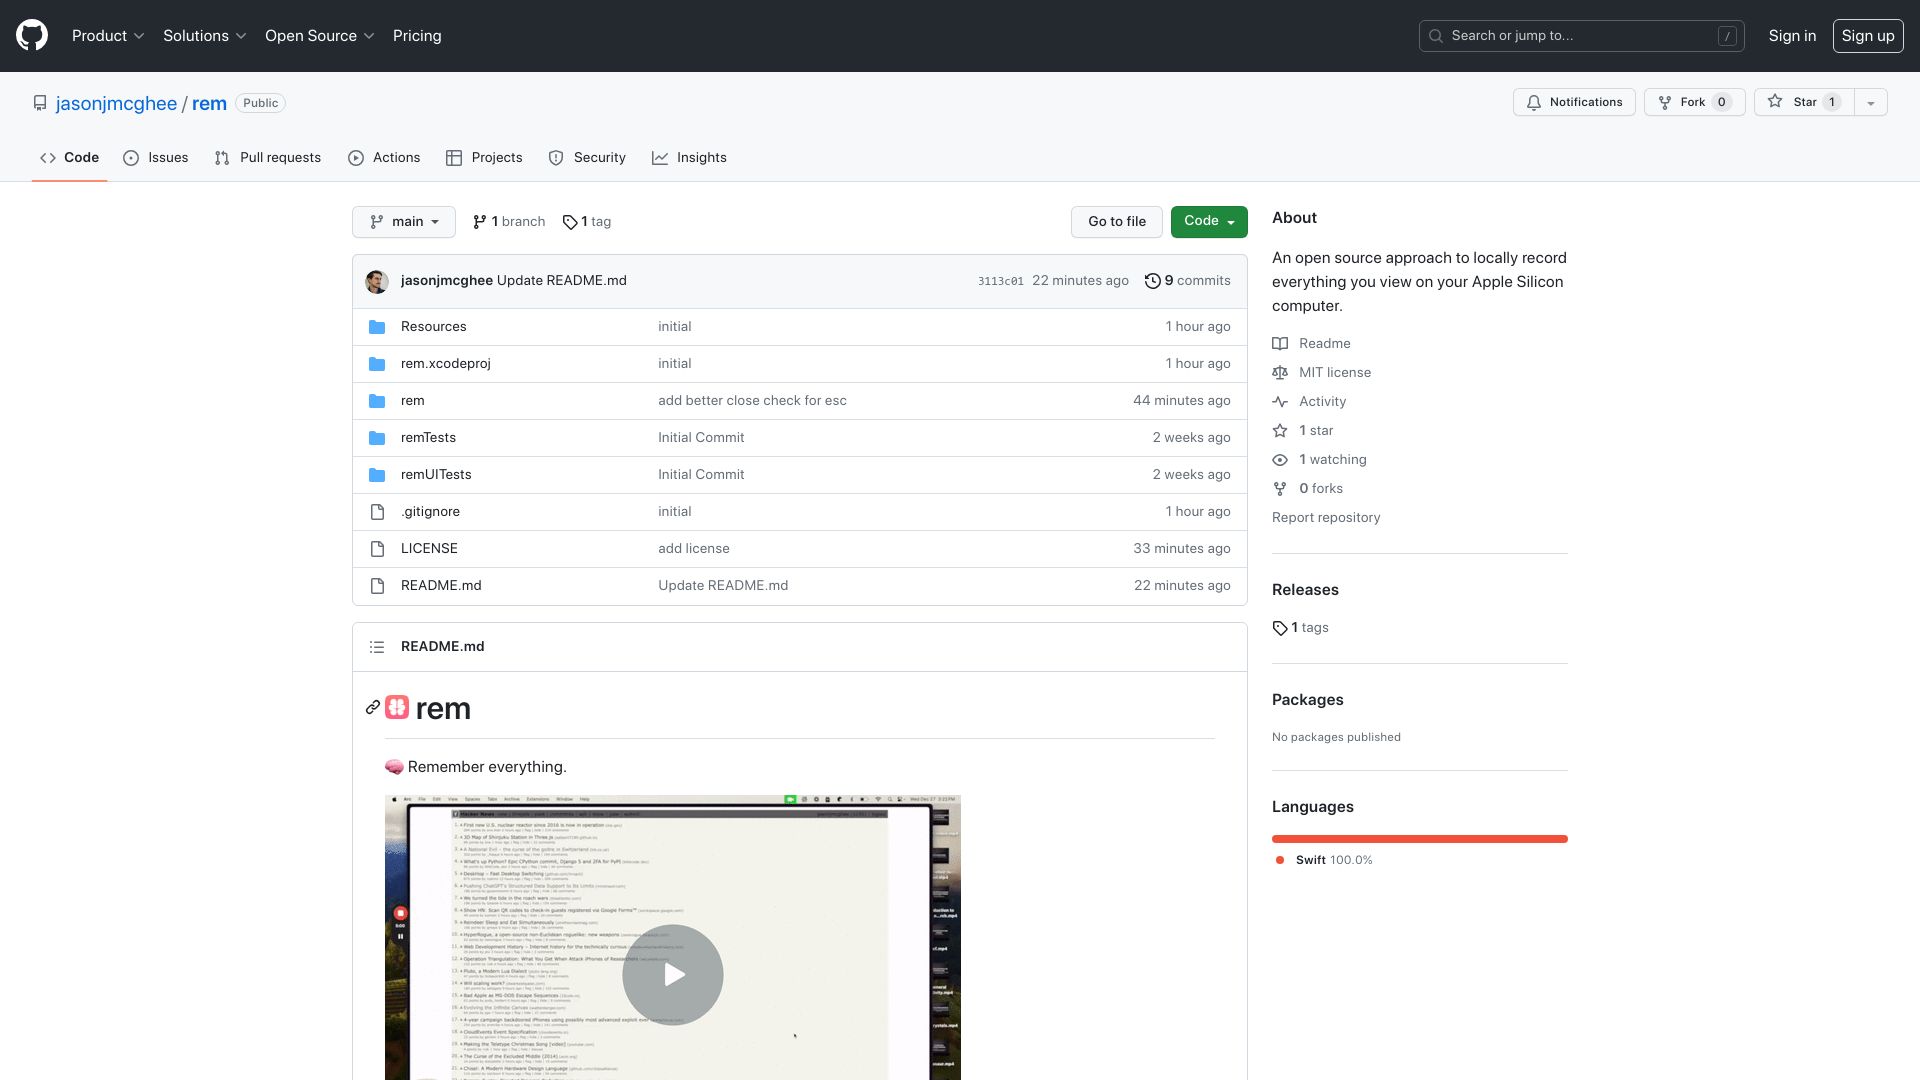Open the Projects tab
The width and height of the screenshot is (1920, 1080).
(x=484, y=158)
